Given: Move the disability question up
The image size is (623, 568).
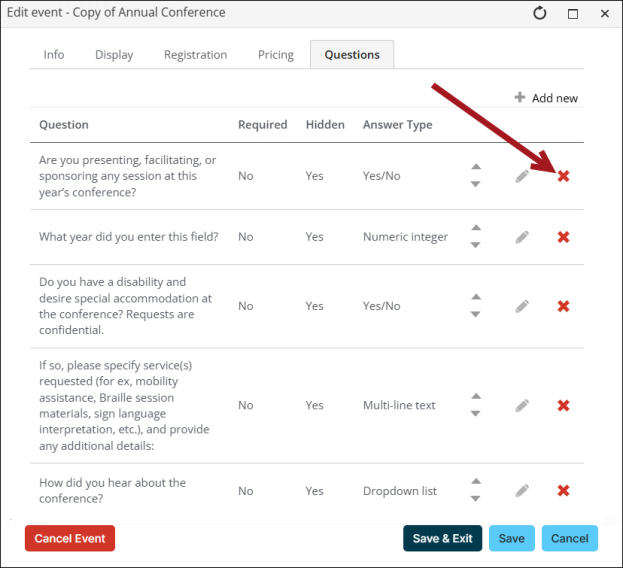Looking at the screenshot, I should 476,297.
